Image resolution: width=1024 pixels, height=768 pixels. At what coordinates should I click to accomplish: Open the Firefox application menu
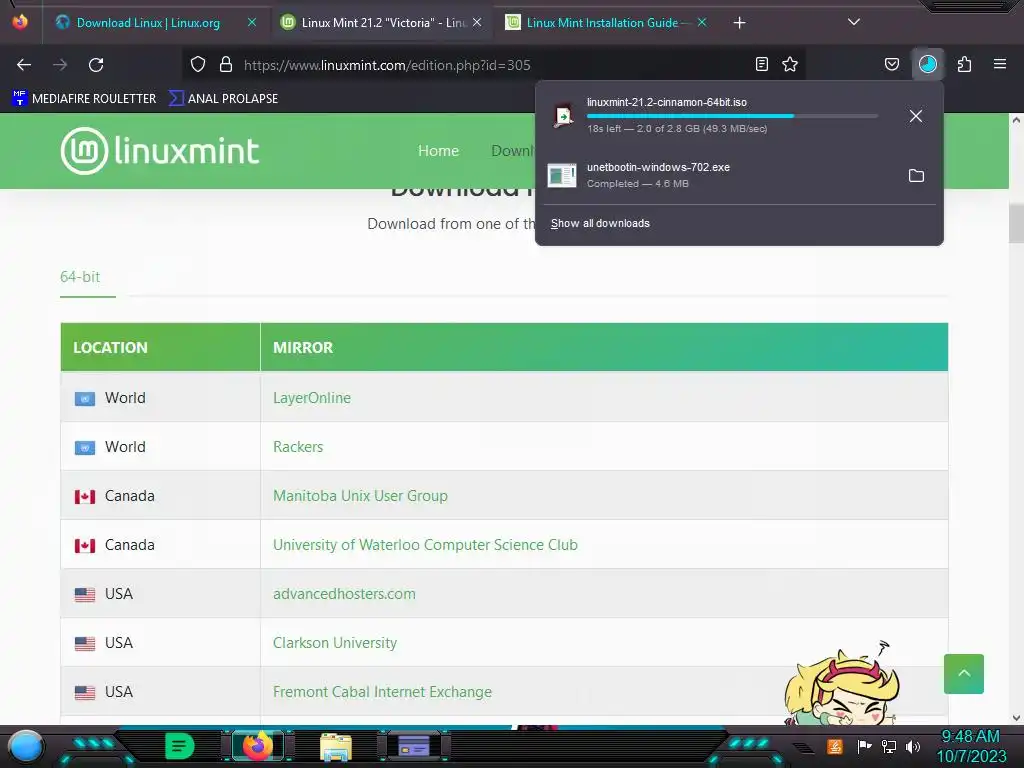1000,64
